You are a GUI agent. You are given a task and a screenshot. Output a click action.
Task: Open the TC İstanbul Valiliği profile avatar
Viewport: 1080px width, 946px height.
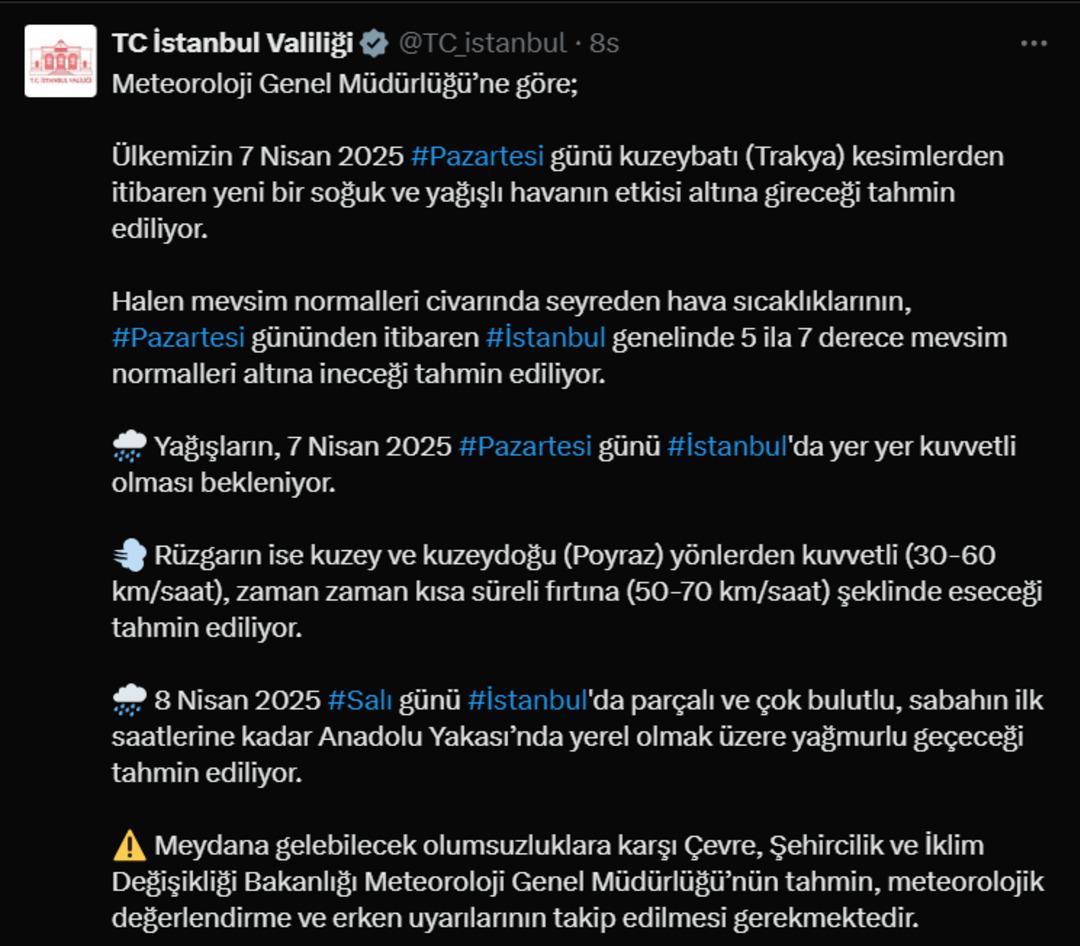(61, 61)
